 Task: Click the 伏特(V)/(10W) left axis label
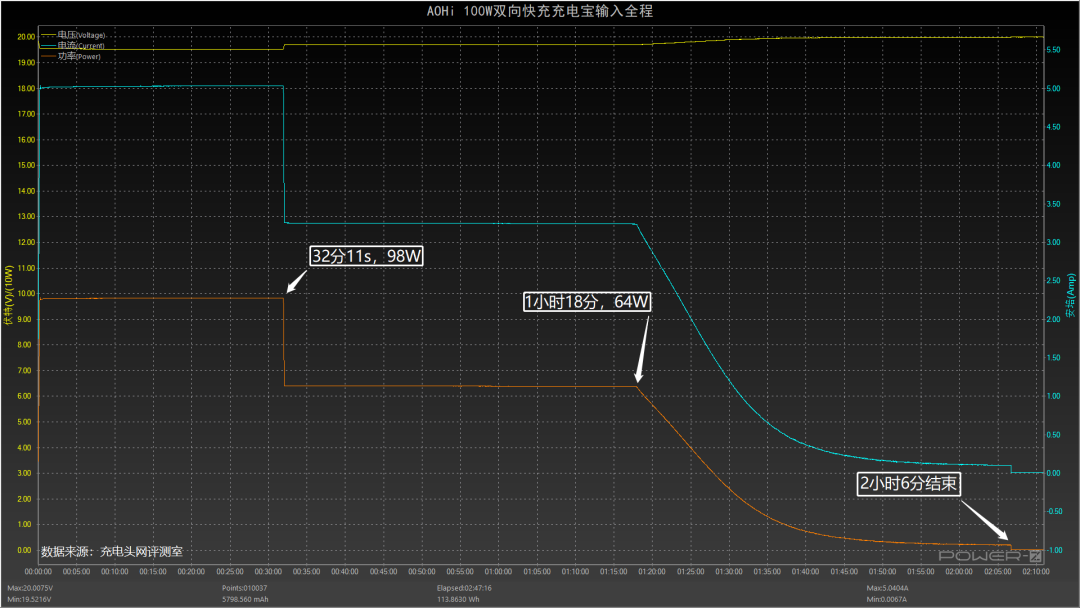point(9,295)
